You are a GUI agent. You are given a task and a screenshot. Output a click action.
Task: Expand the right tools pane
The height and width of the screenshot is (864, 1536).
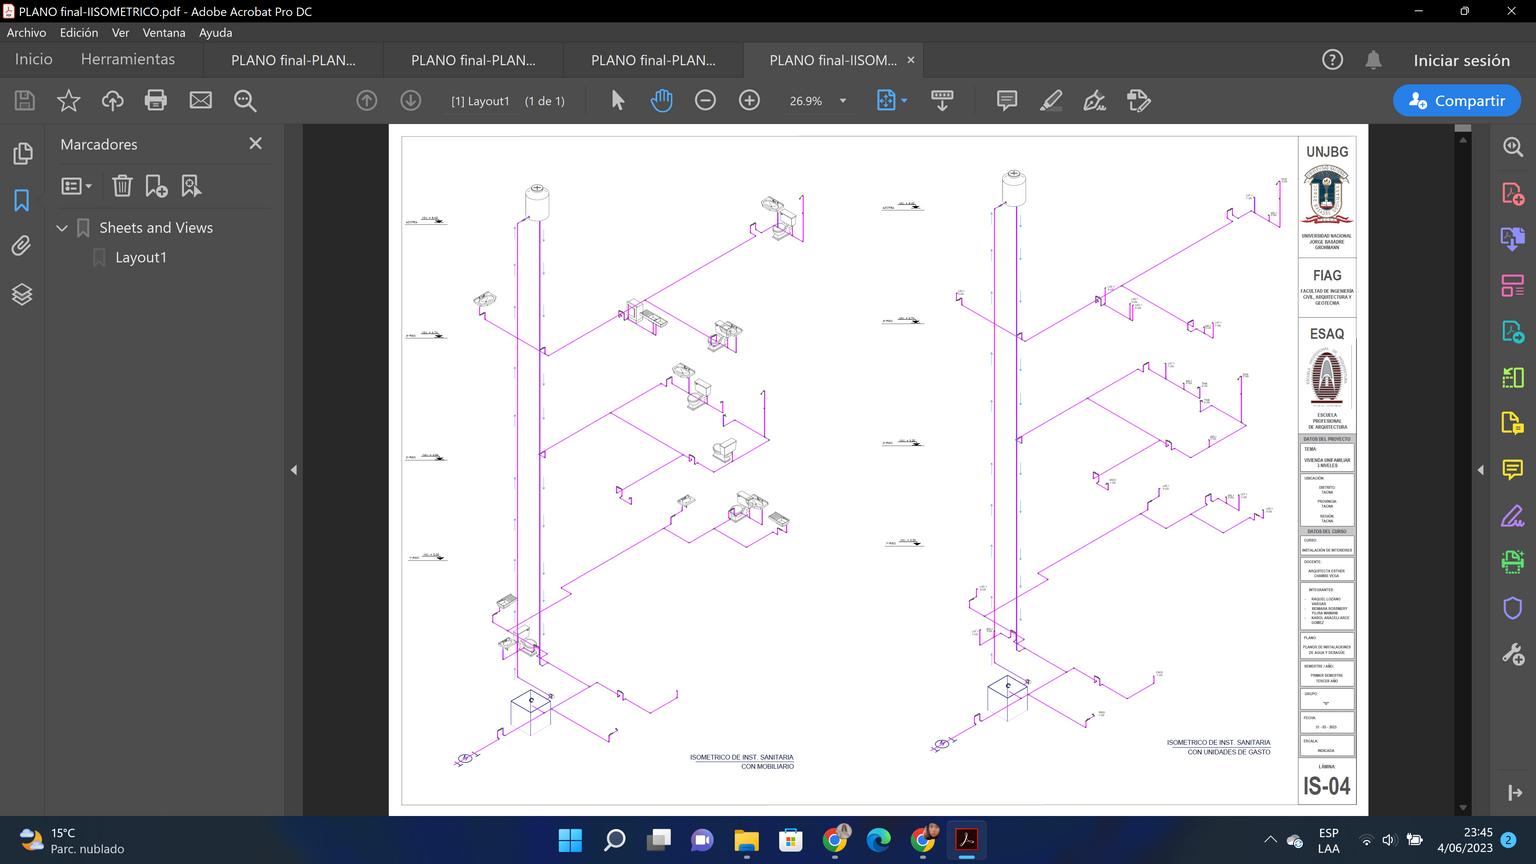[1514, 793]
